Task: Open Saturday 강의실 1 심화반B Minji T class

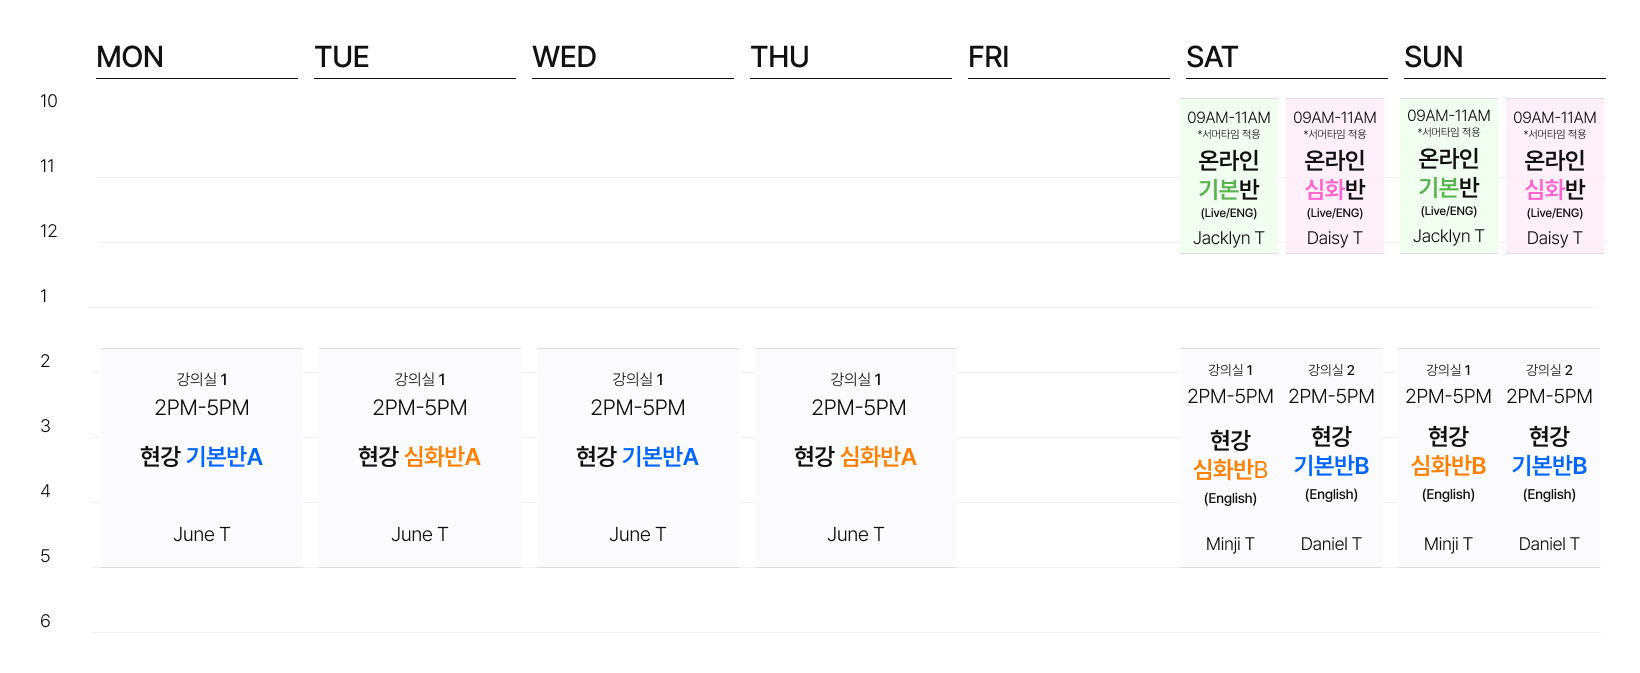Action: [x=1230, y=458]
